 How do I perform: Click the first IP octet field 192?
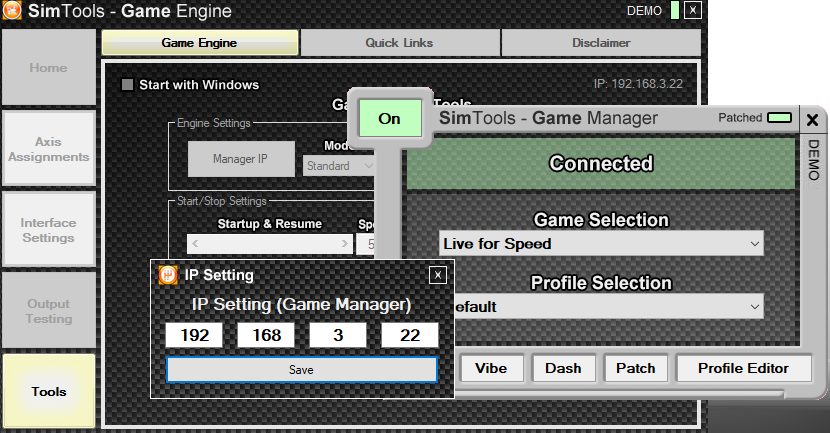click(194, 335)
